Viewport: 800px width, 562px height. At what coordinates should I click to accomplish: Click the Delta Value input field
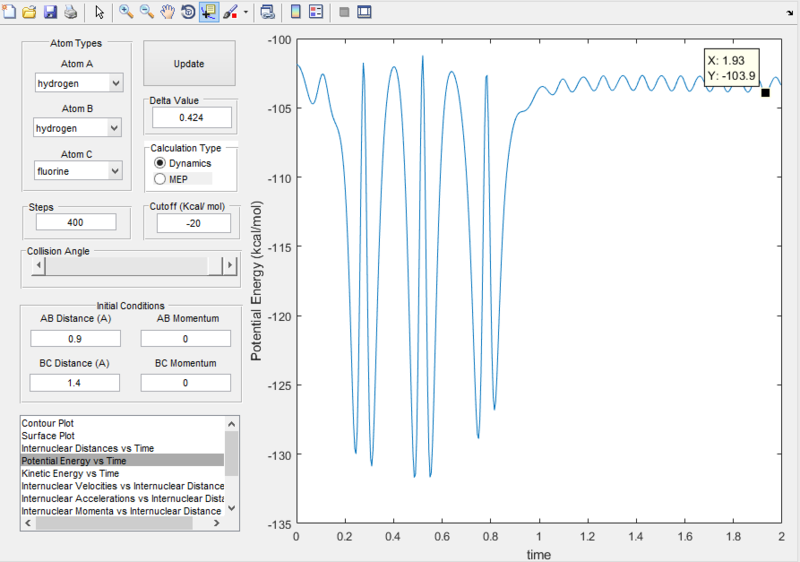coord(192,118)
